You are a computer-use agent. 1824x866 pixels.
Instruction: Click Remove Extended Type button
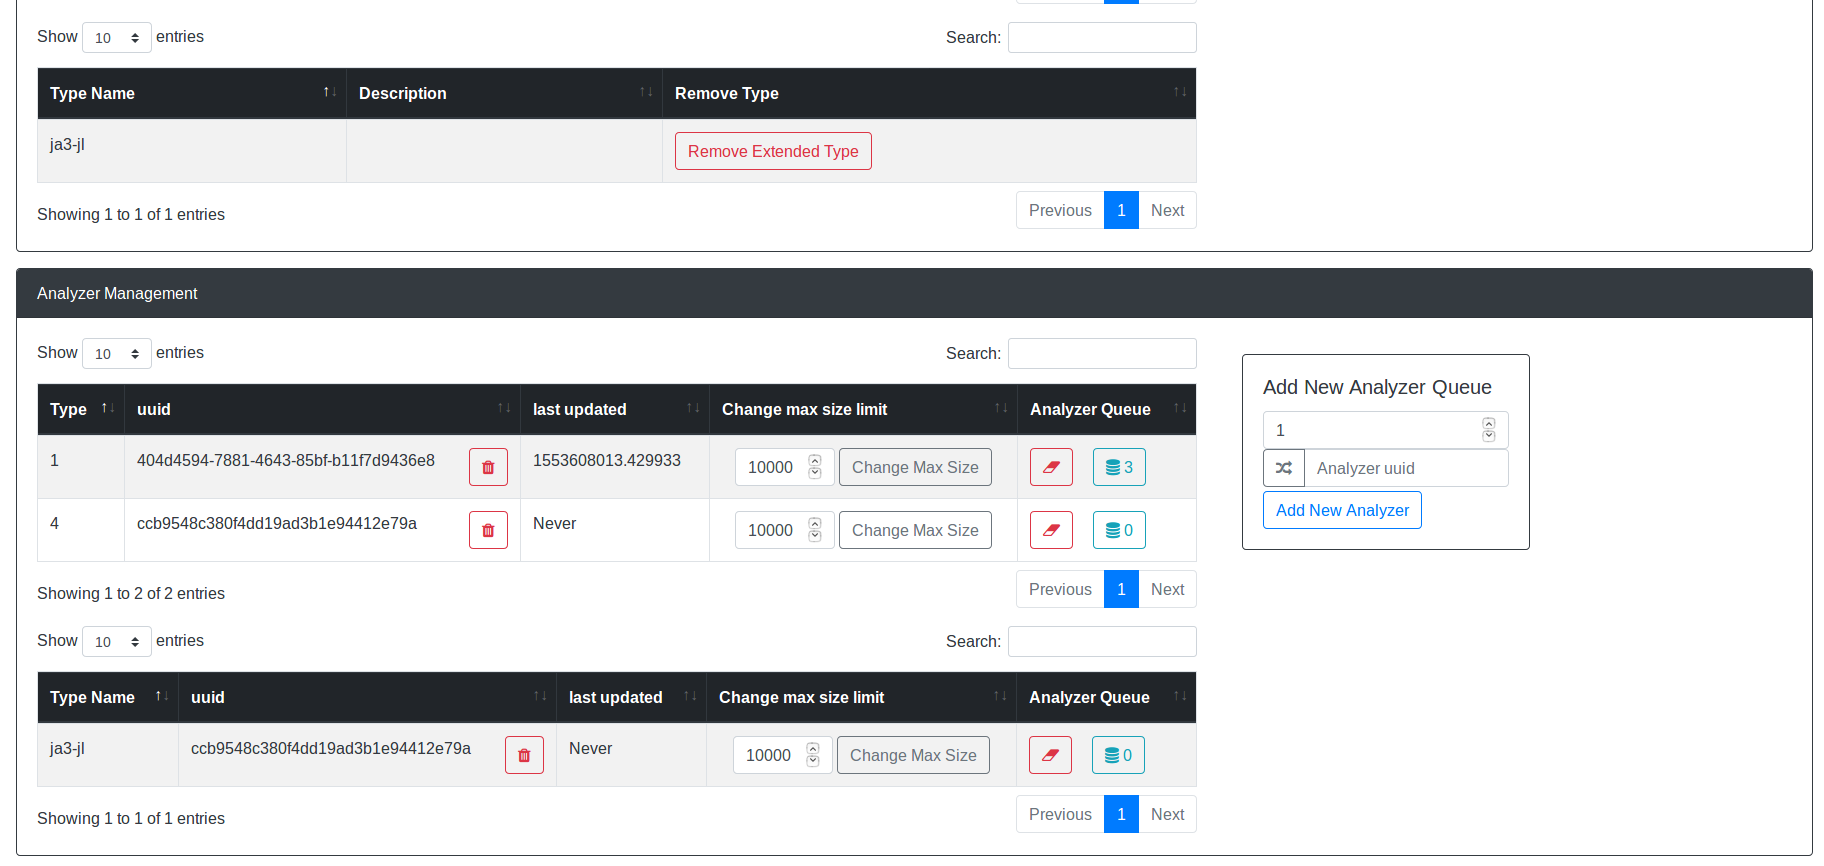(773, 151)
